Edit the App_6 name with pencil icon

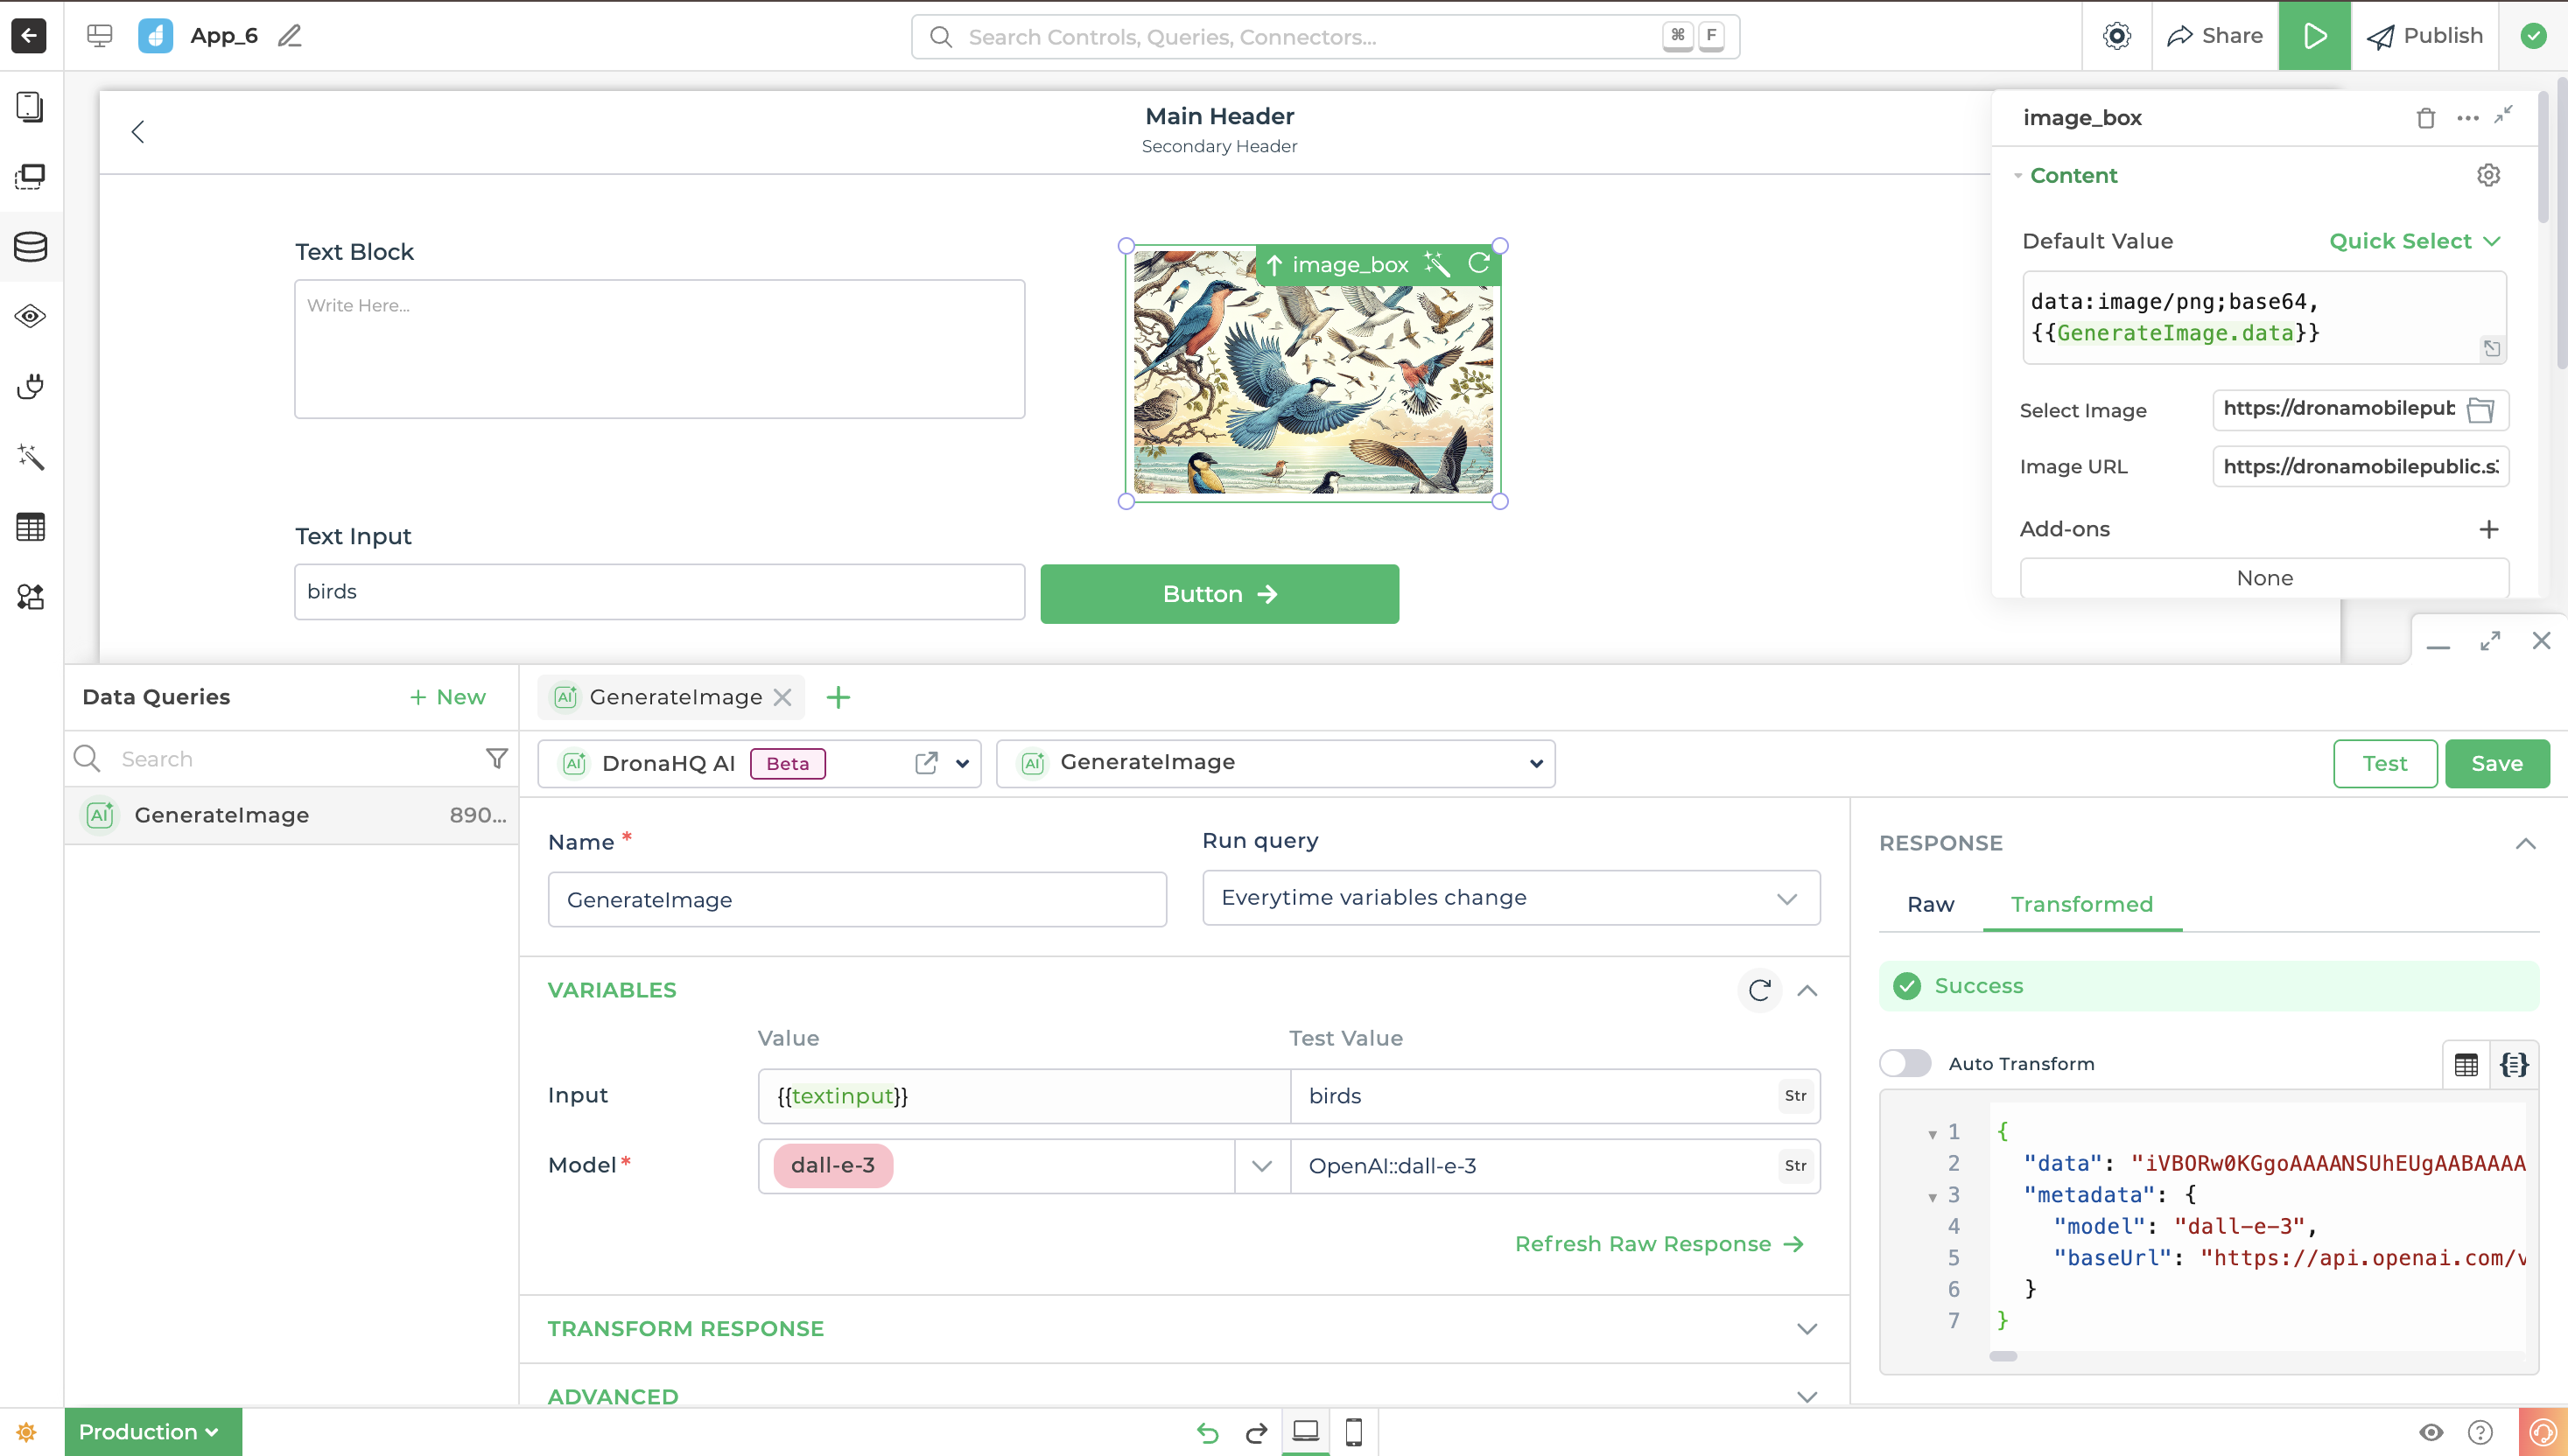(x=290, y=36)
